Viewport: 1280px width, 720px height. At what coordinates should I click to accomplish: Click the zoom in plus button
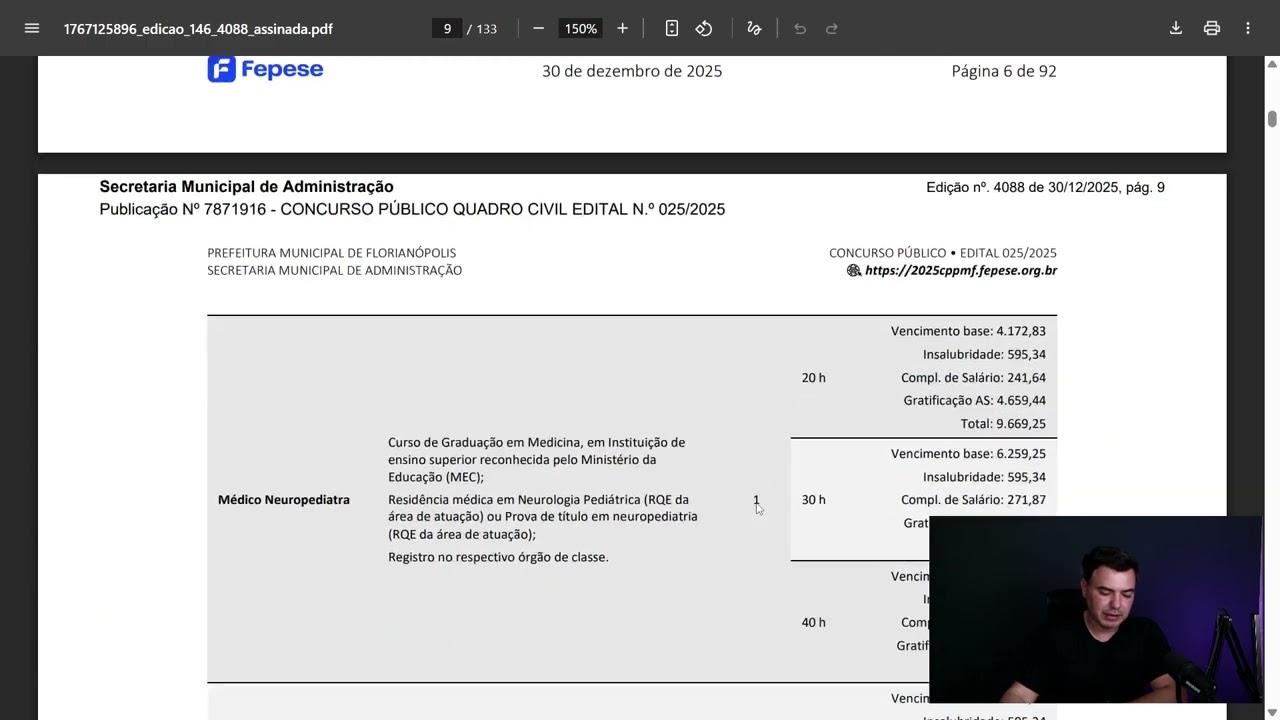pyautogui.click(x=622, y=28)
